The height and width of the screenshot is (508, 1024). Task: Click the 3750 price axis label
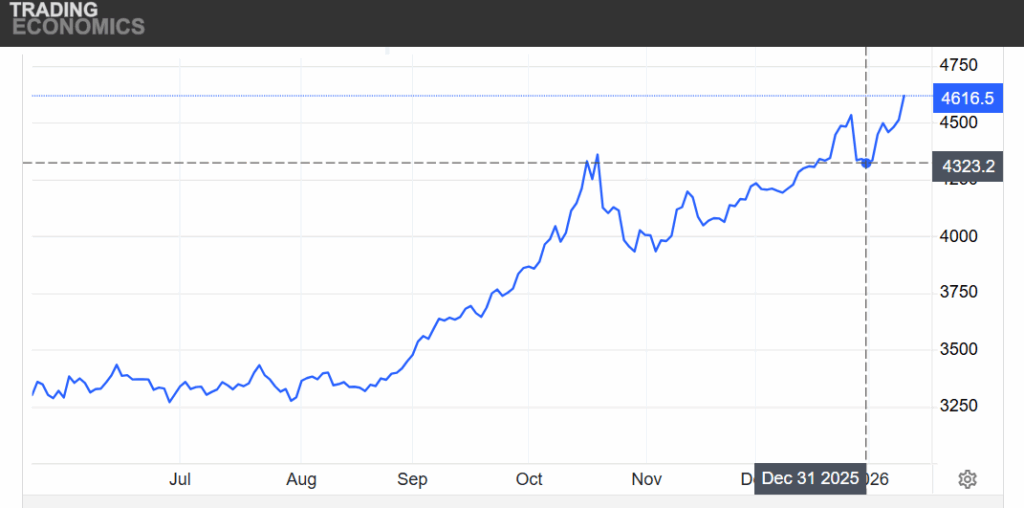[x=959, y=292]
